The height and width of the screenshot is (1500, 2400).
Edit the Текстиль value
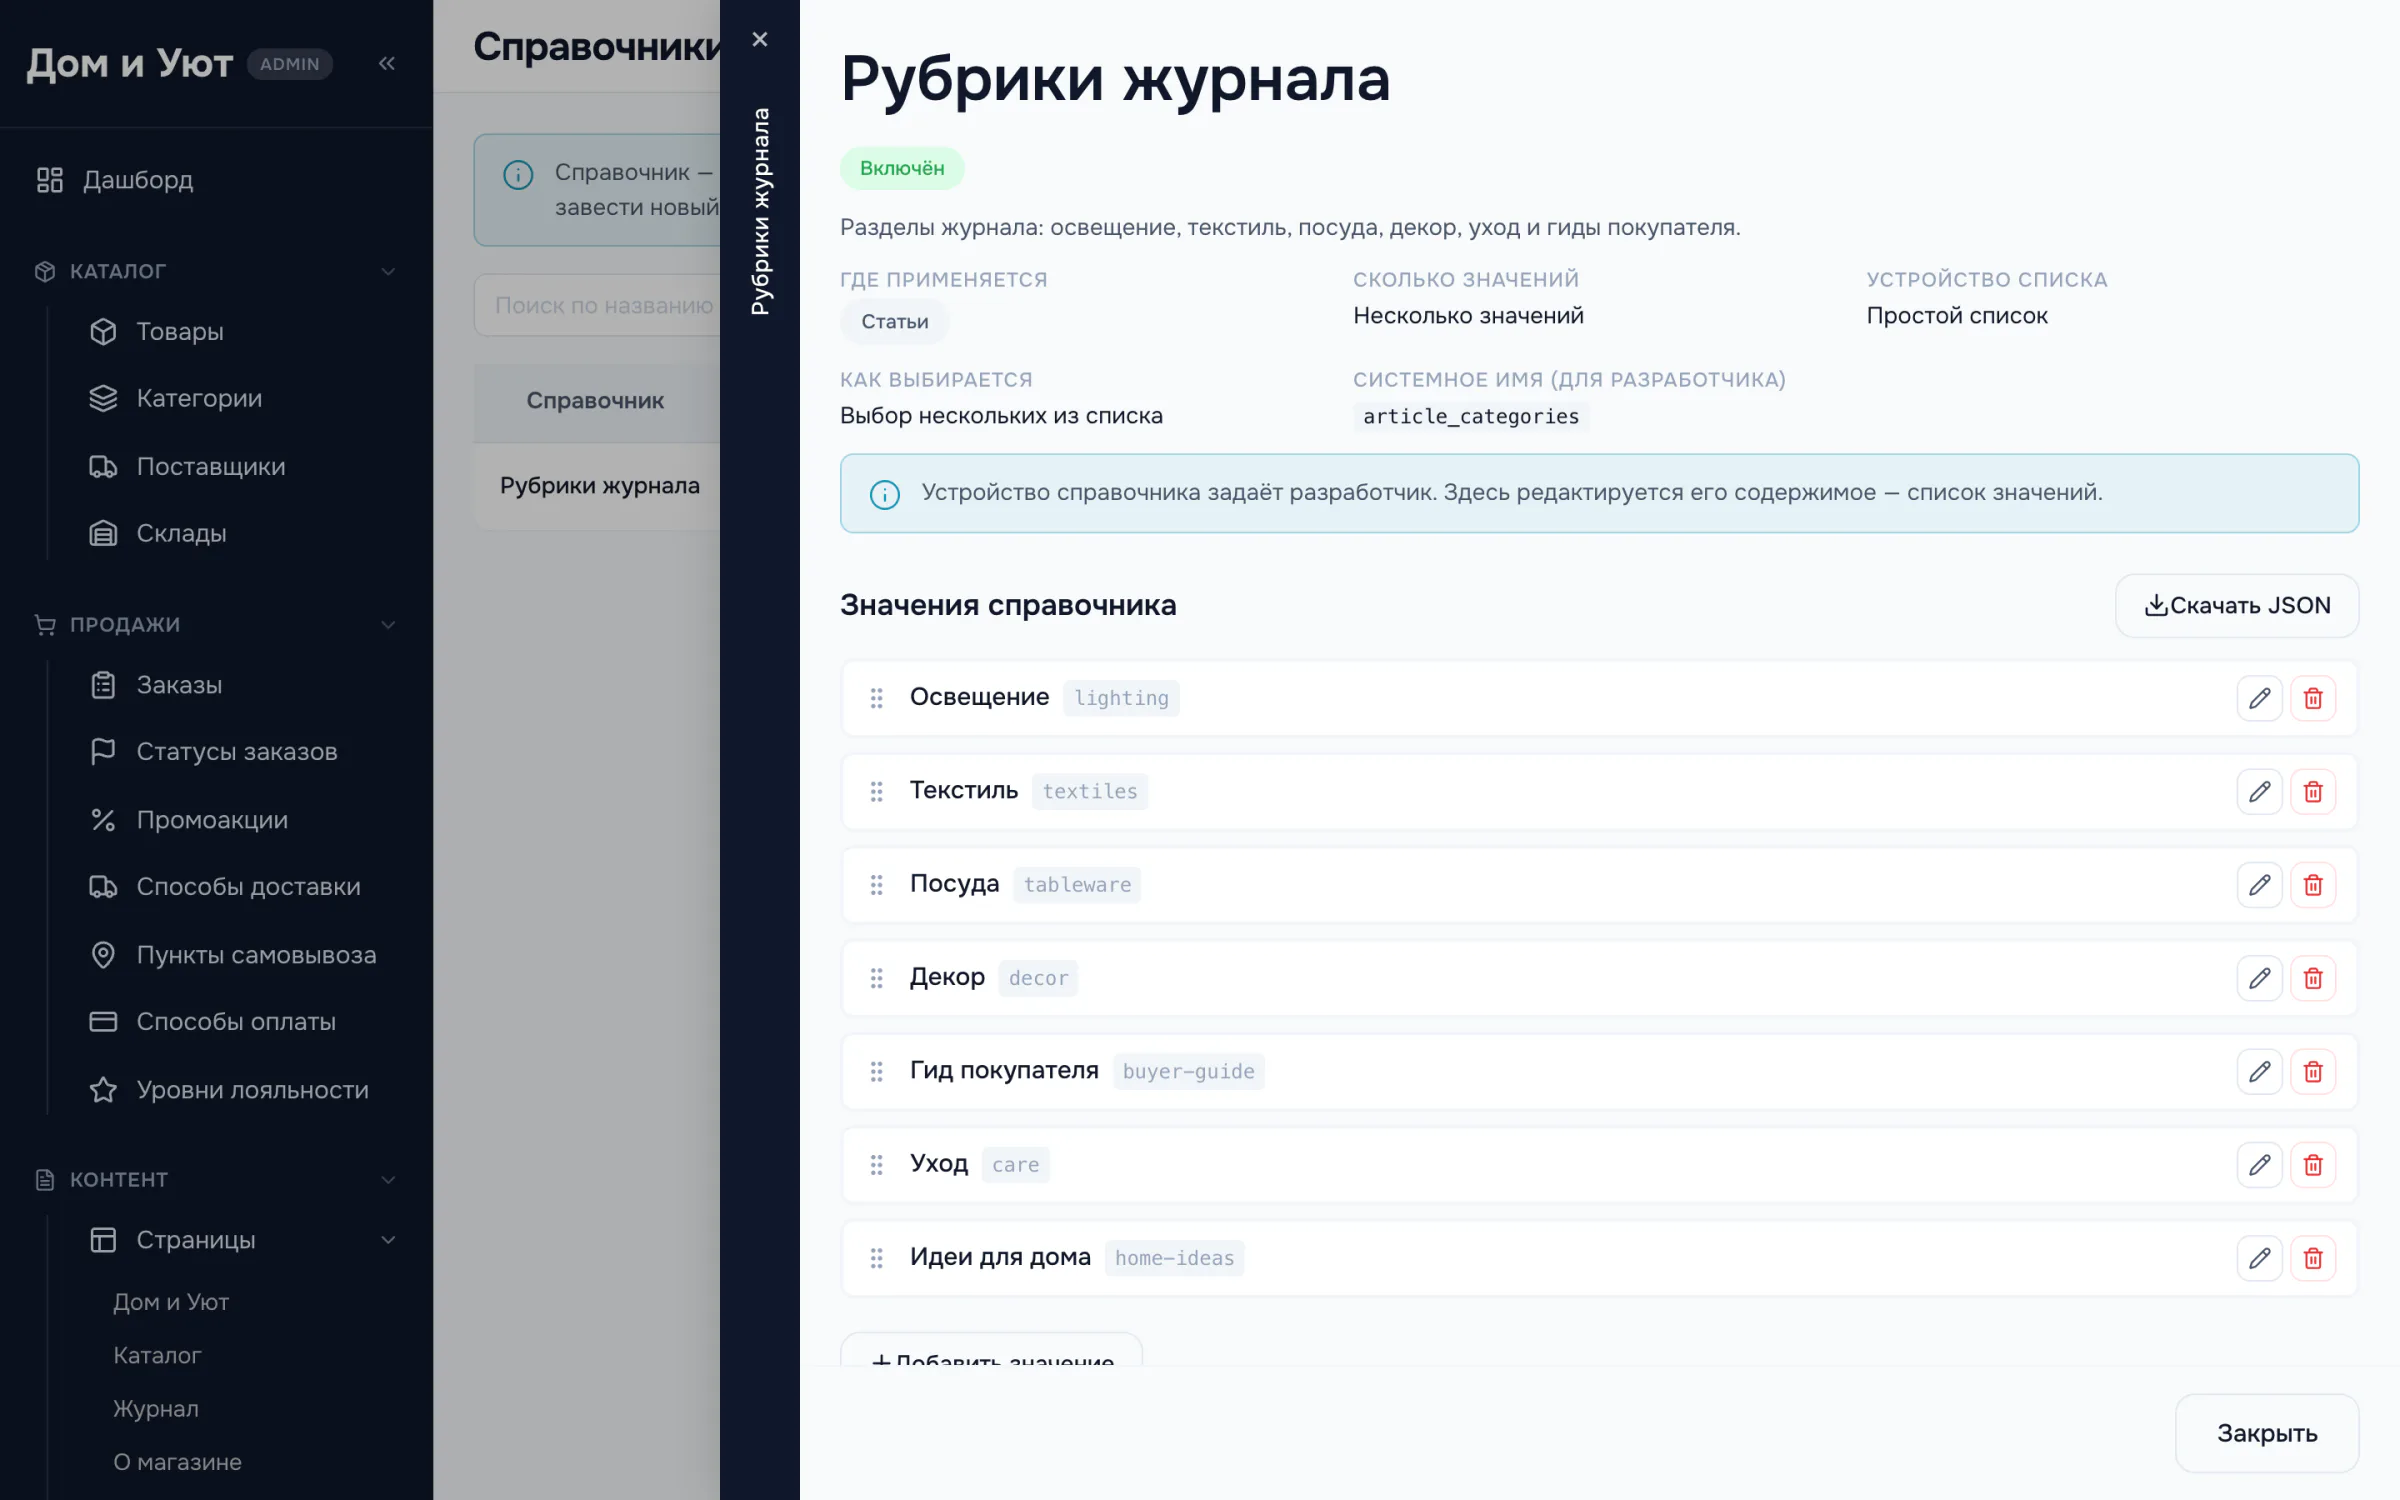2259,792
